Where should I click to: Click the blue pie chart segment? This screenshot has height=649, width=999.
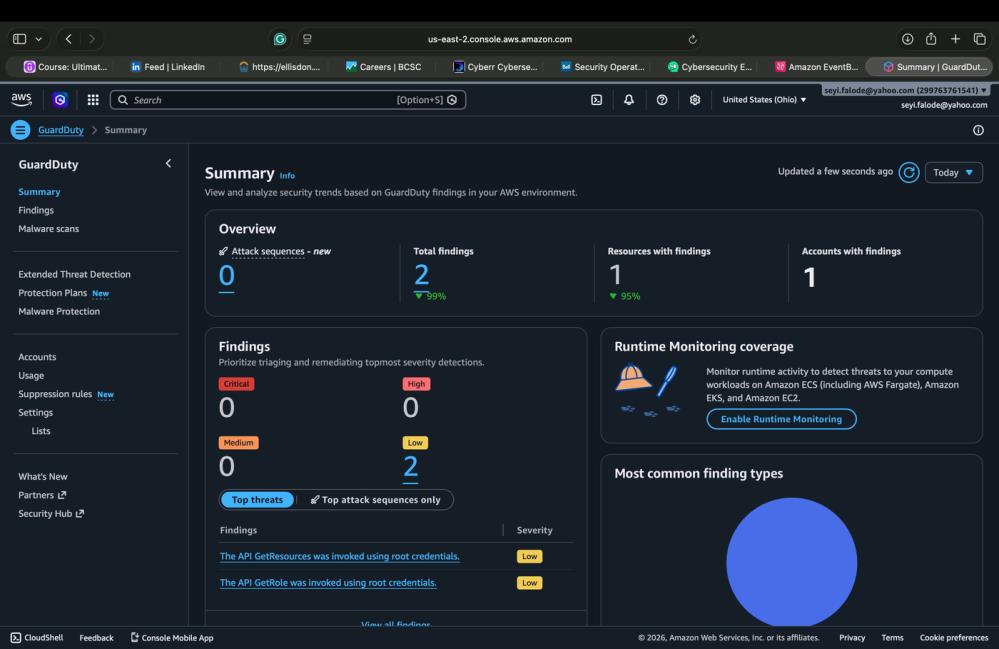[x=791, y=562]
